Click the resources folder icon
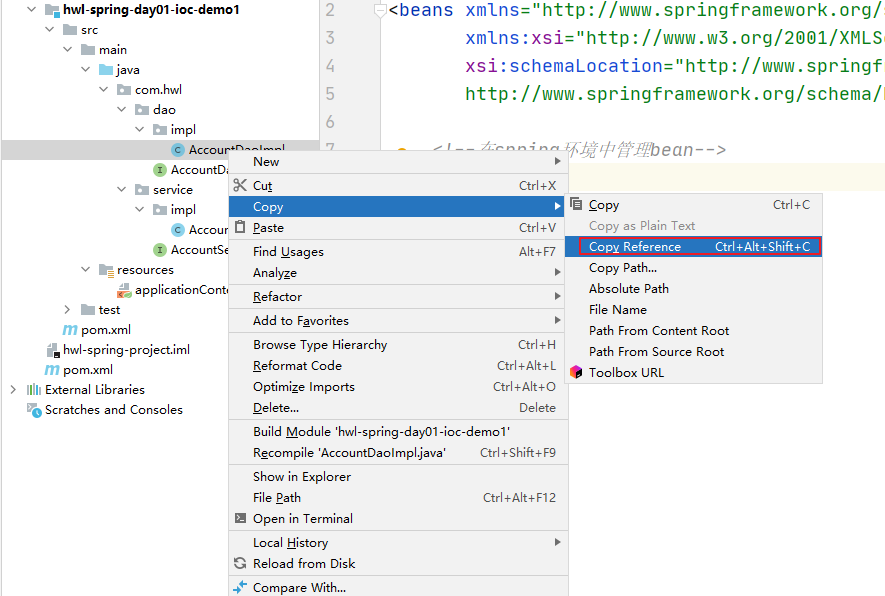Viewport: 885px width, 596px height. pyautogui.click(x=106, y=270)
